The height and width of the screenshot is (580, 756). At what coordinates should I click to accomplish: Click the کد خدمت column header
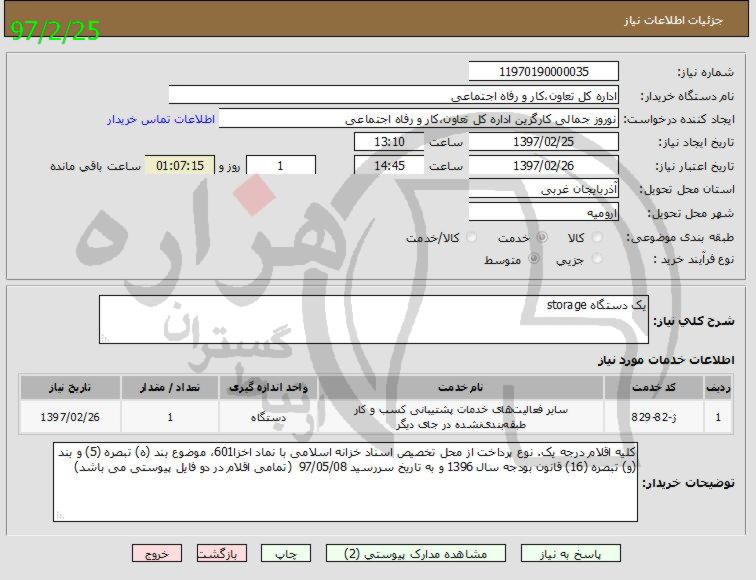click(653, 388)
